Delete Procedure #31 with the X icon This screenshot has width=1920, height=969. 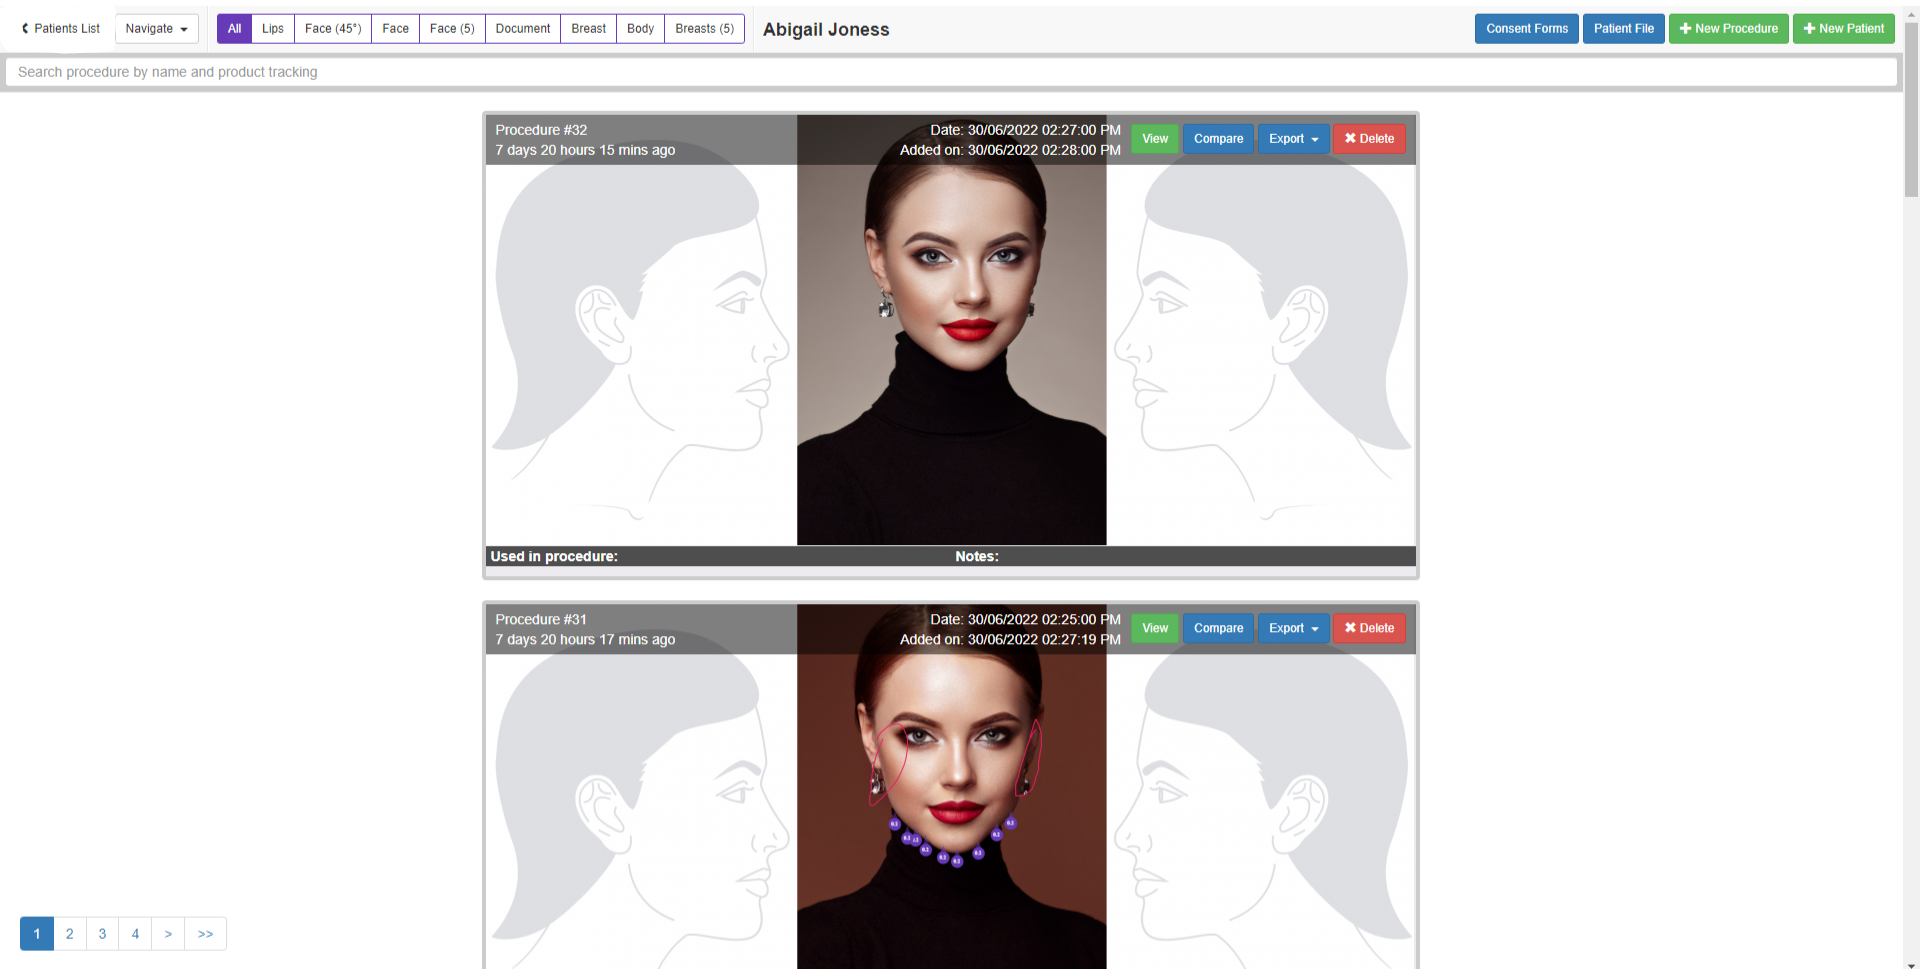(x=1369, y=629)
